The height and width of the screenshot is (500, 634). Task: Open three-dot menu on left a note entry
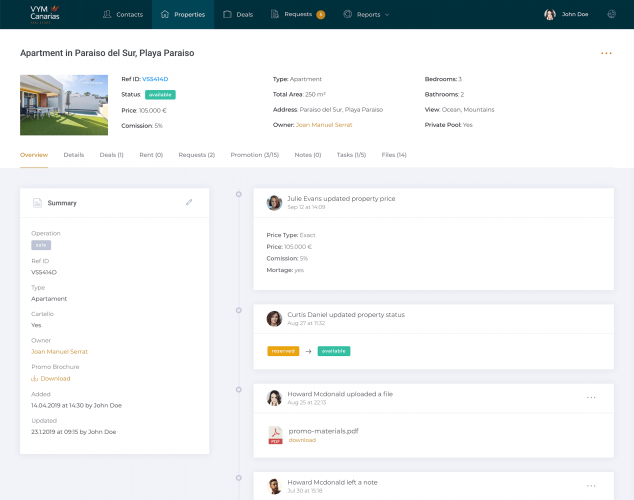[591, 485]
